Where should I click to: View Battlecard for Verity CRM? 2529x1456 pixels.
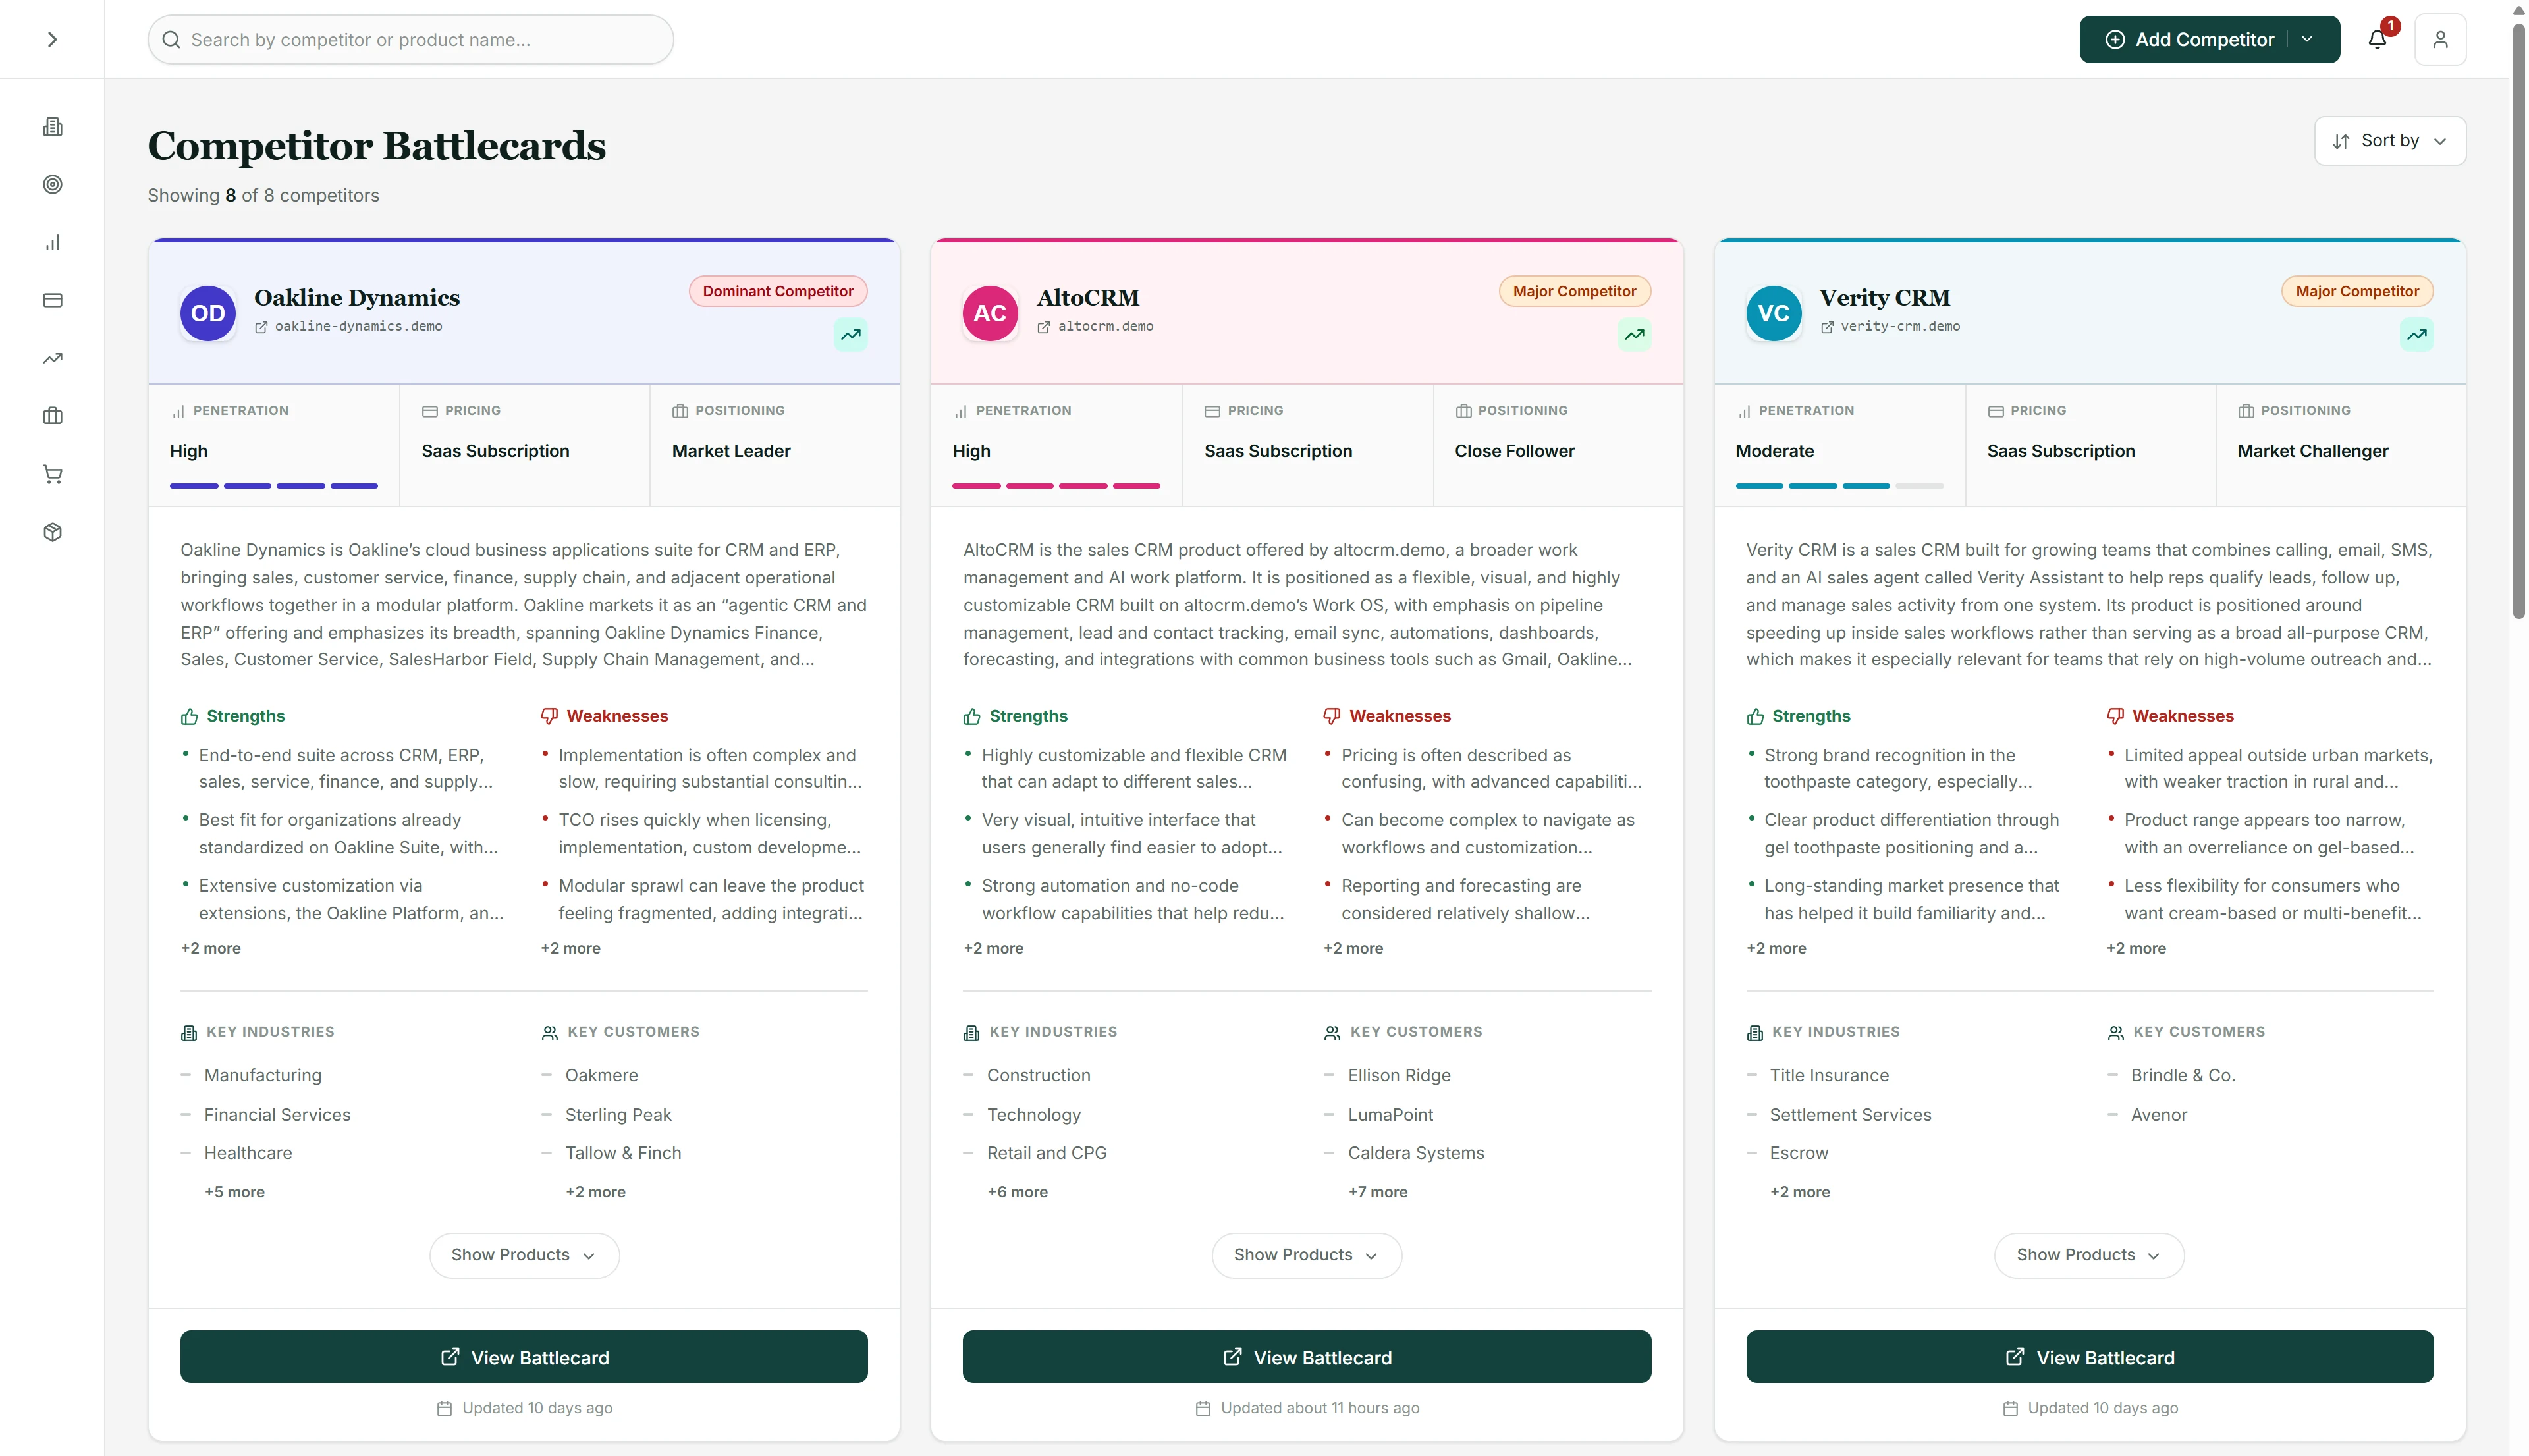click(2089, 1356)
